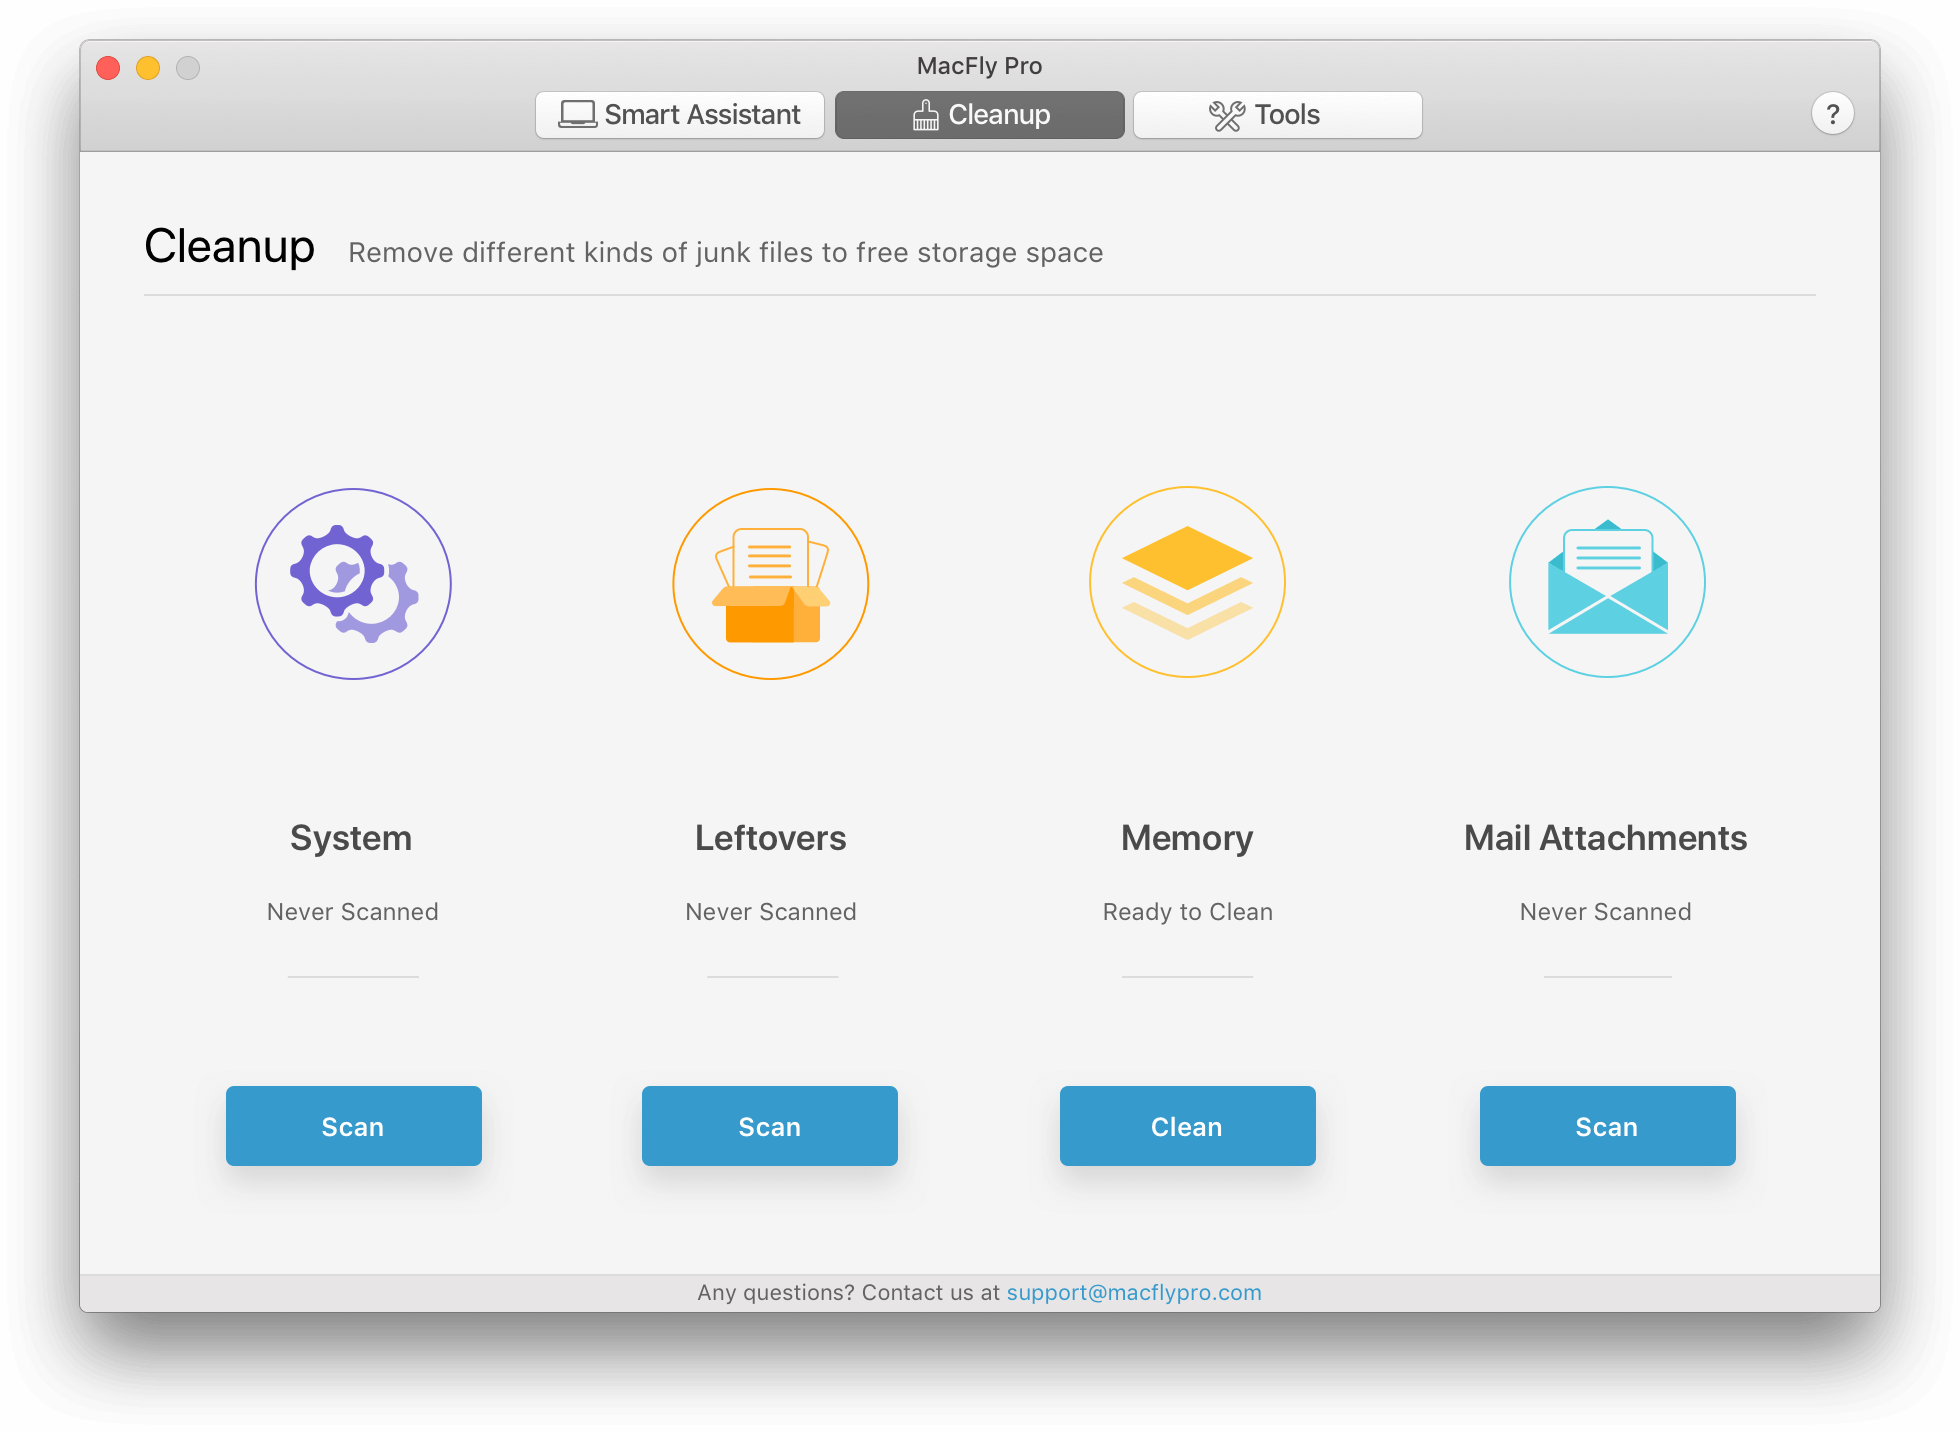Switch to the Smart Assistant tab

click(x=680, y=115)
